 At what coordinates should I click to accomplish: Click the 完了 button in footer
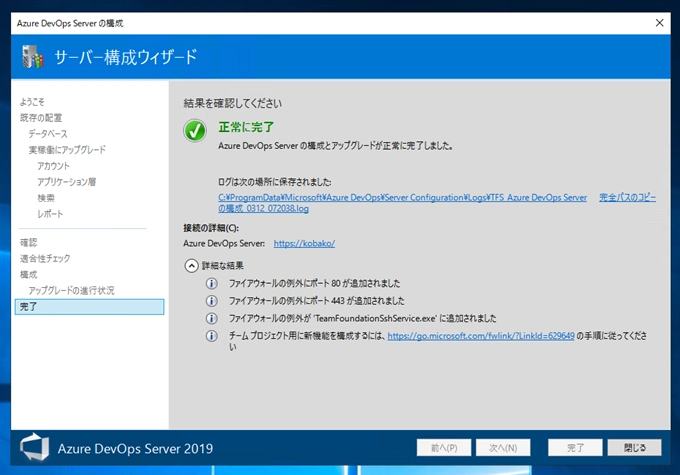575,448
